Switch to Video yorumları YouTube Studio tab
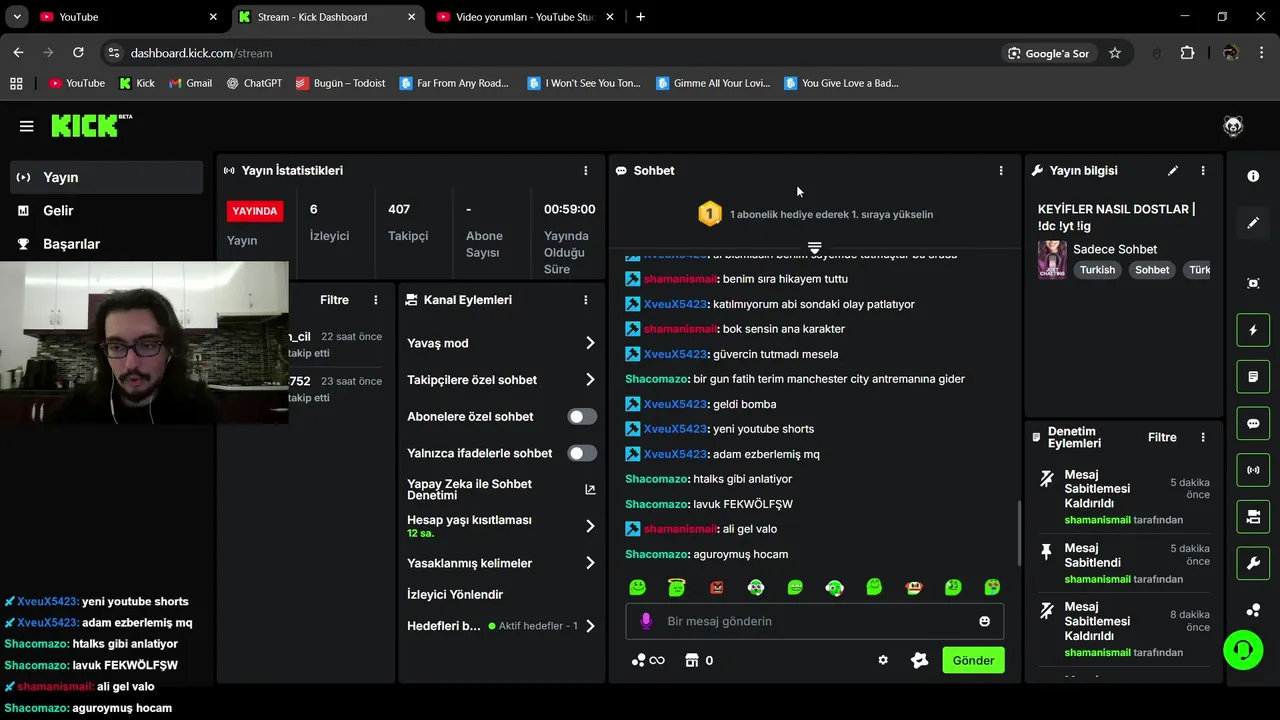The image size is (1280, 720). pyautogui.click(x=526, y=17)
